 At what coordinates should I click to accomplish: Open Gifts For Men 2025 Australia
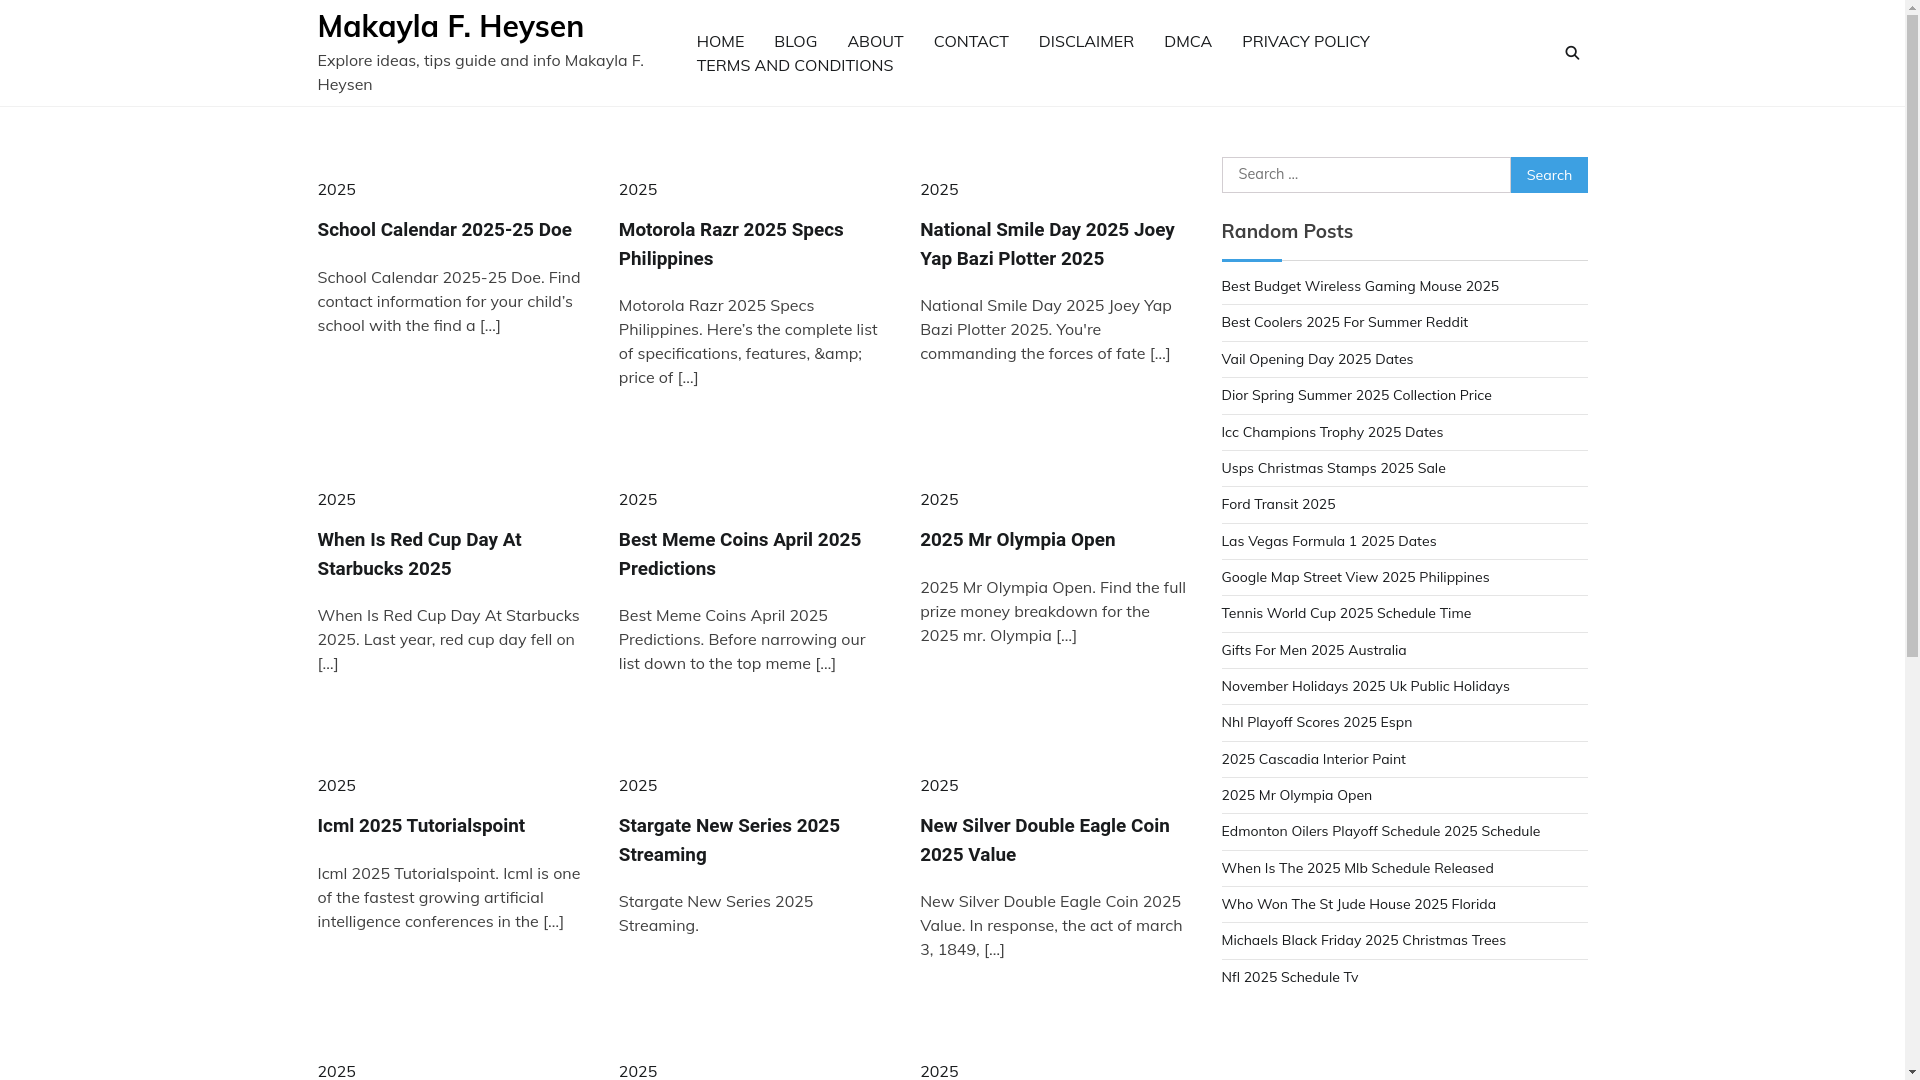[1313, 650]
